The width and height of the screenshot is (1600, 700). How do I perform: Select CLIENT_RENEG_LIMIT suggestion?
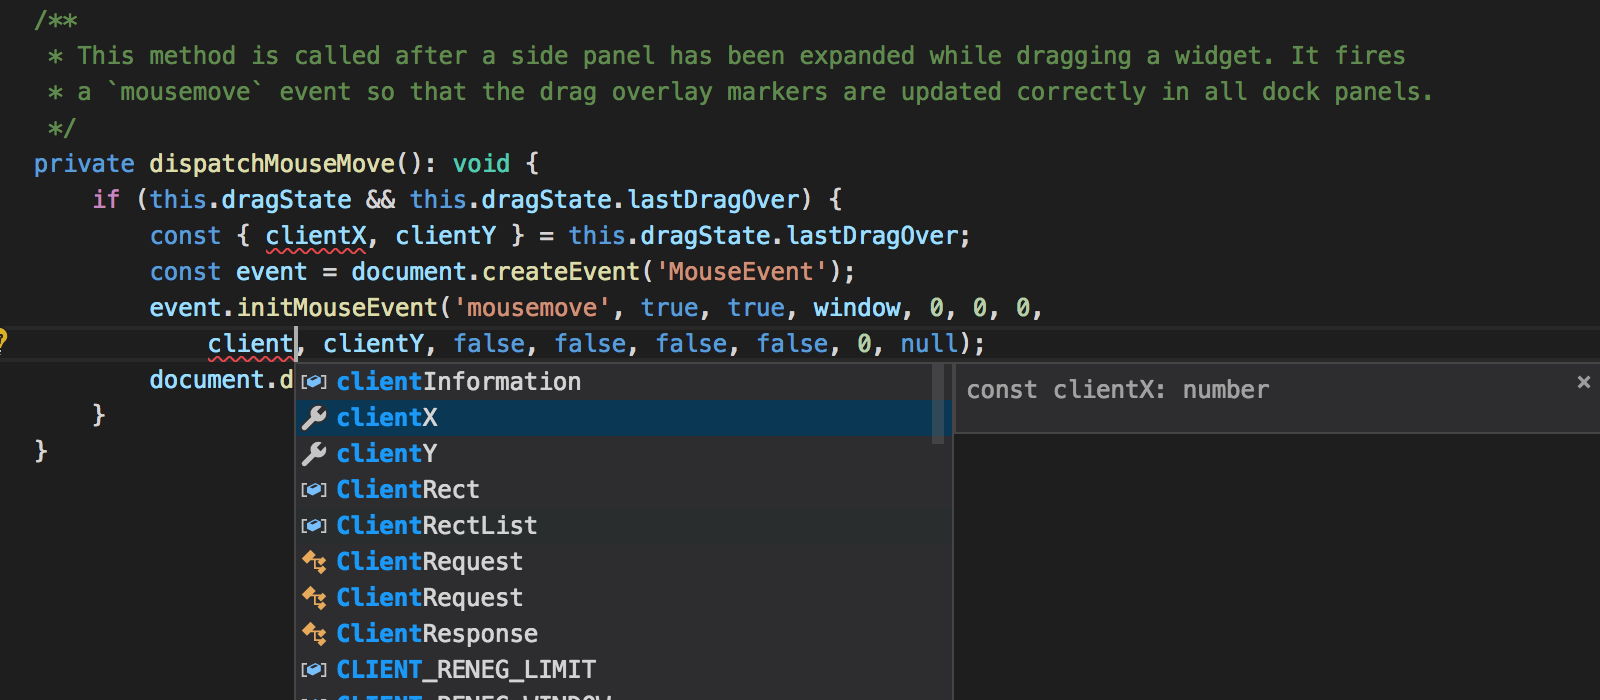623,669
